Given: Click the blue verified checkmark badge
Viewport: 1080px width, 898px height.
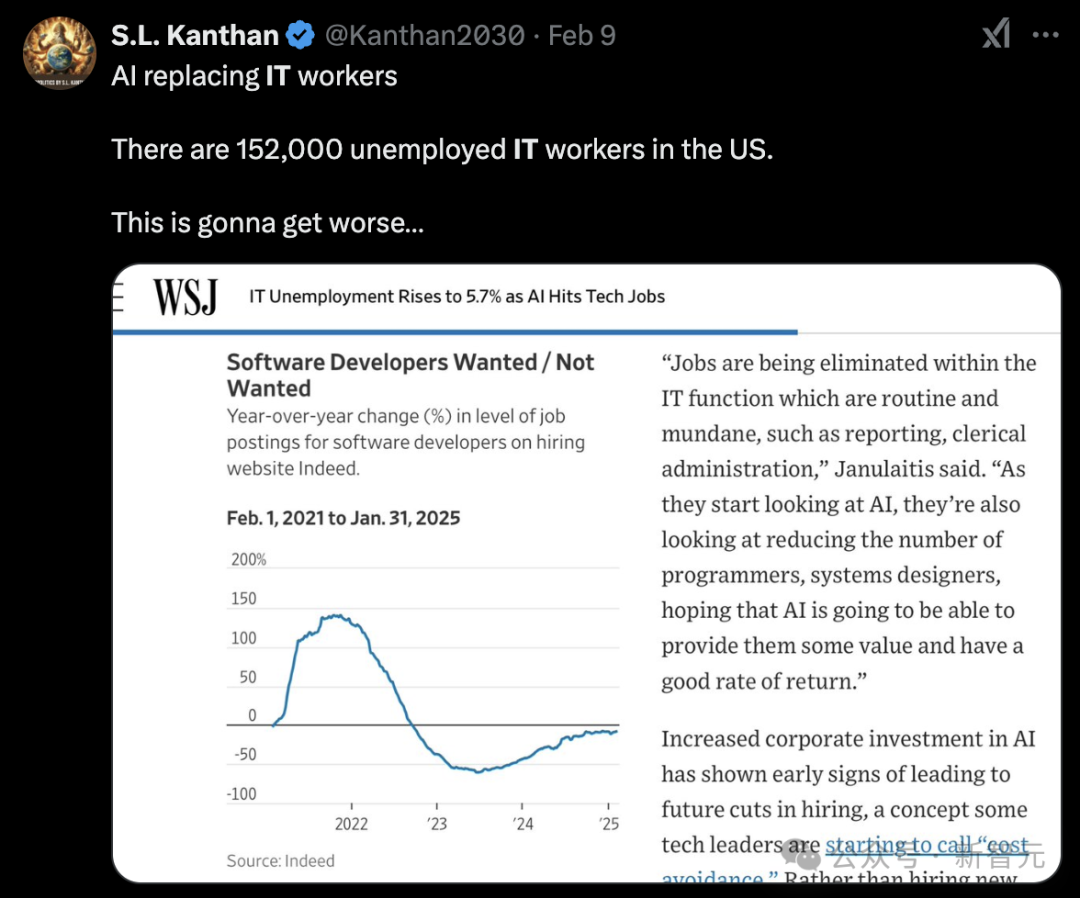Looking at the screenshot, I should (300, 36).
